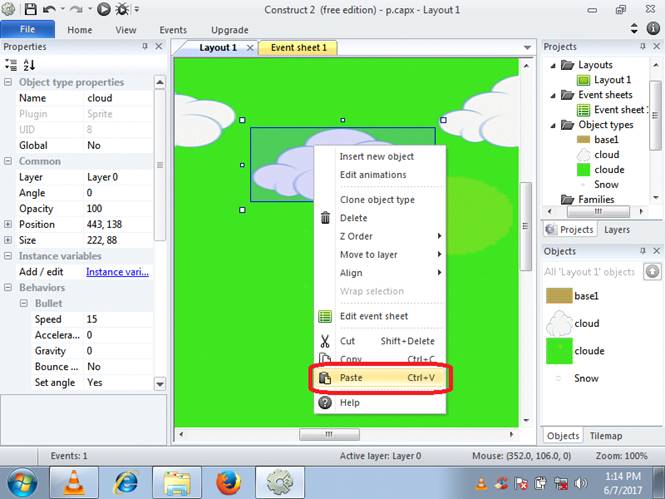This screenshot has height=499, width=665.
Task: Toggle ribbon collapse up-down arrows
Action: 634,28
